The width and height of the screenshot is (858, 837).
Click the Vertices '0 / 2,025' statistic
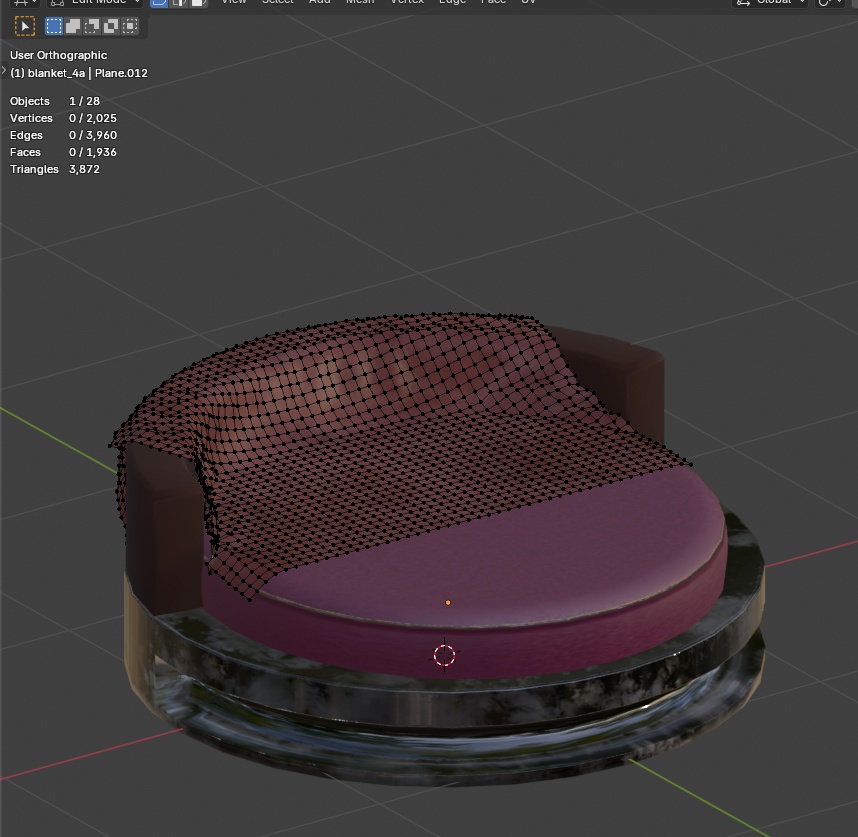92,118
